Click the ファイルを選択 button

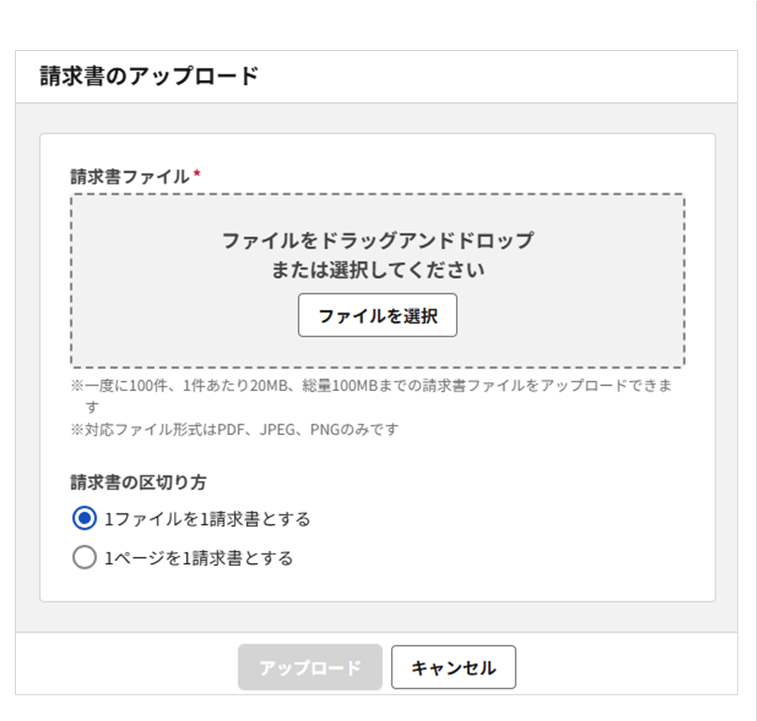(377, 316)
